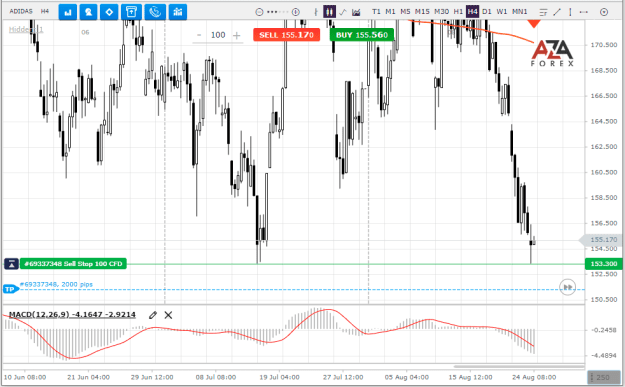Image resolution: width=625 pixels, height=387 pixels.
Task: Switch to bar chart type
Action: click(x=316, y=12)
